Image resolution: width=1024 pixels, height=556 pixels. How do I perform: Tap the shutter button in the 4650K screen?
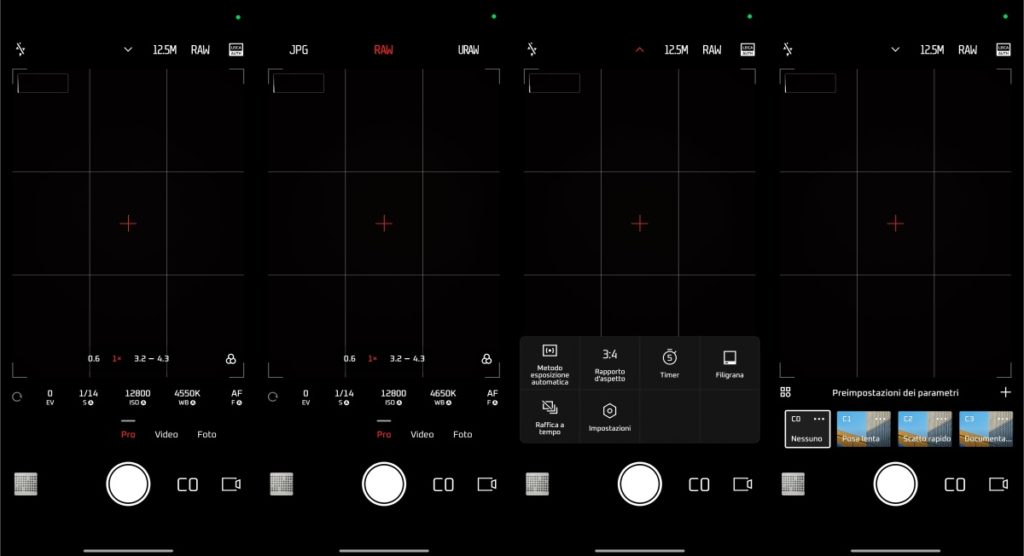tap(384, 484)
